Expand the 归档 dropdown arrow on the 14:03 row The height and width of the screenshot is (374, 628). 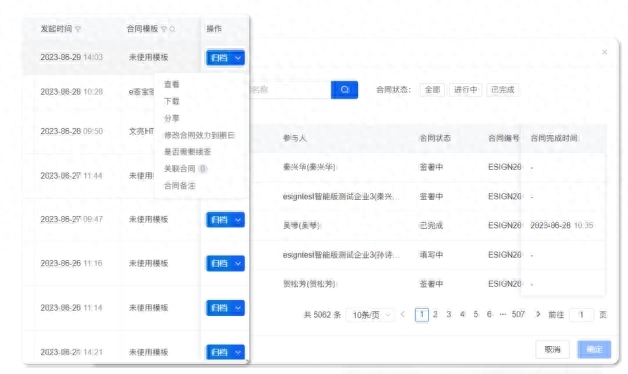(238, 58)
